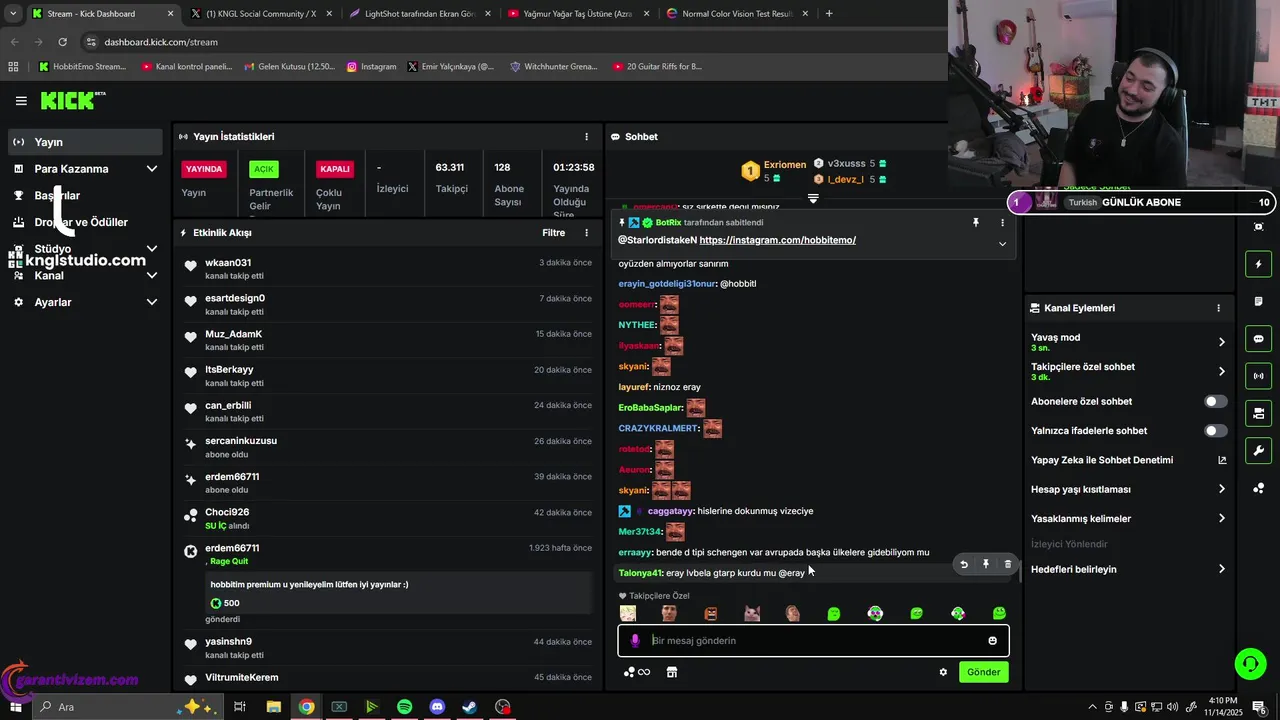Expand the chat leaderboard arrow
The height and width of the screenshot is (720, 1280).
click(813, 199)
